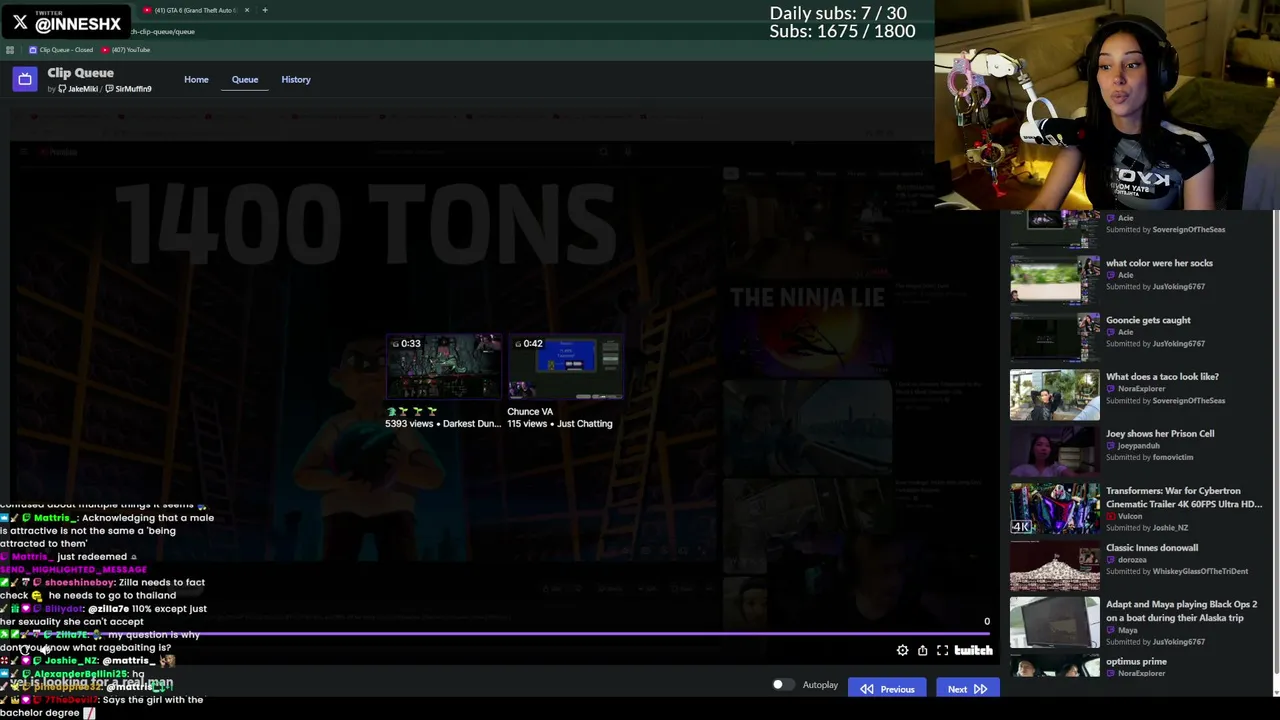The image size is (1280, 720).
Task: Click the 'what color were her socks' title
Action: [x=1159, y=263]
